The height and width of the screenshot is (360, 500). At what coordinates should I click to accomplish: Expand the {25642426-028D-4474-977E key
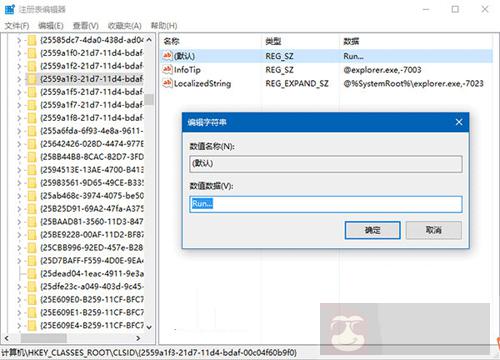(x=19, y=144)
